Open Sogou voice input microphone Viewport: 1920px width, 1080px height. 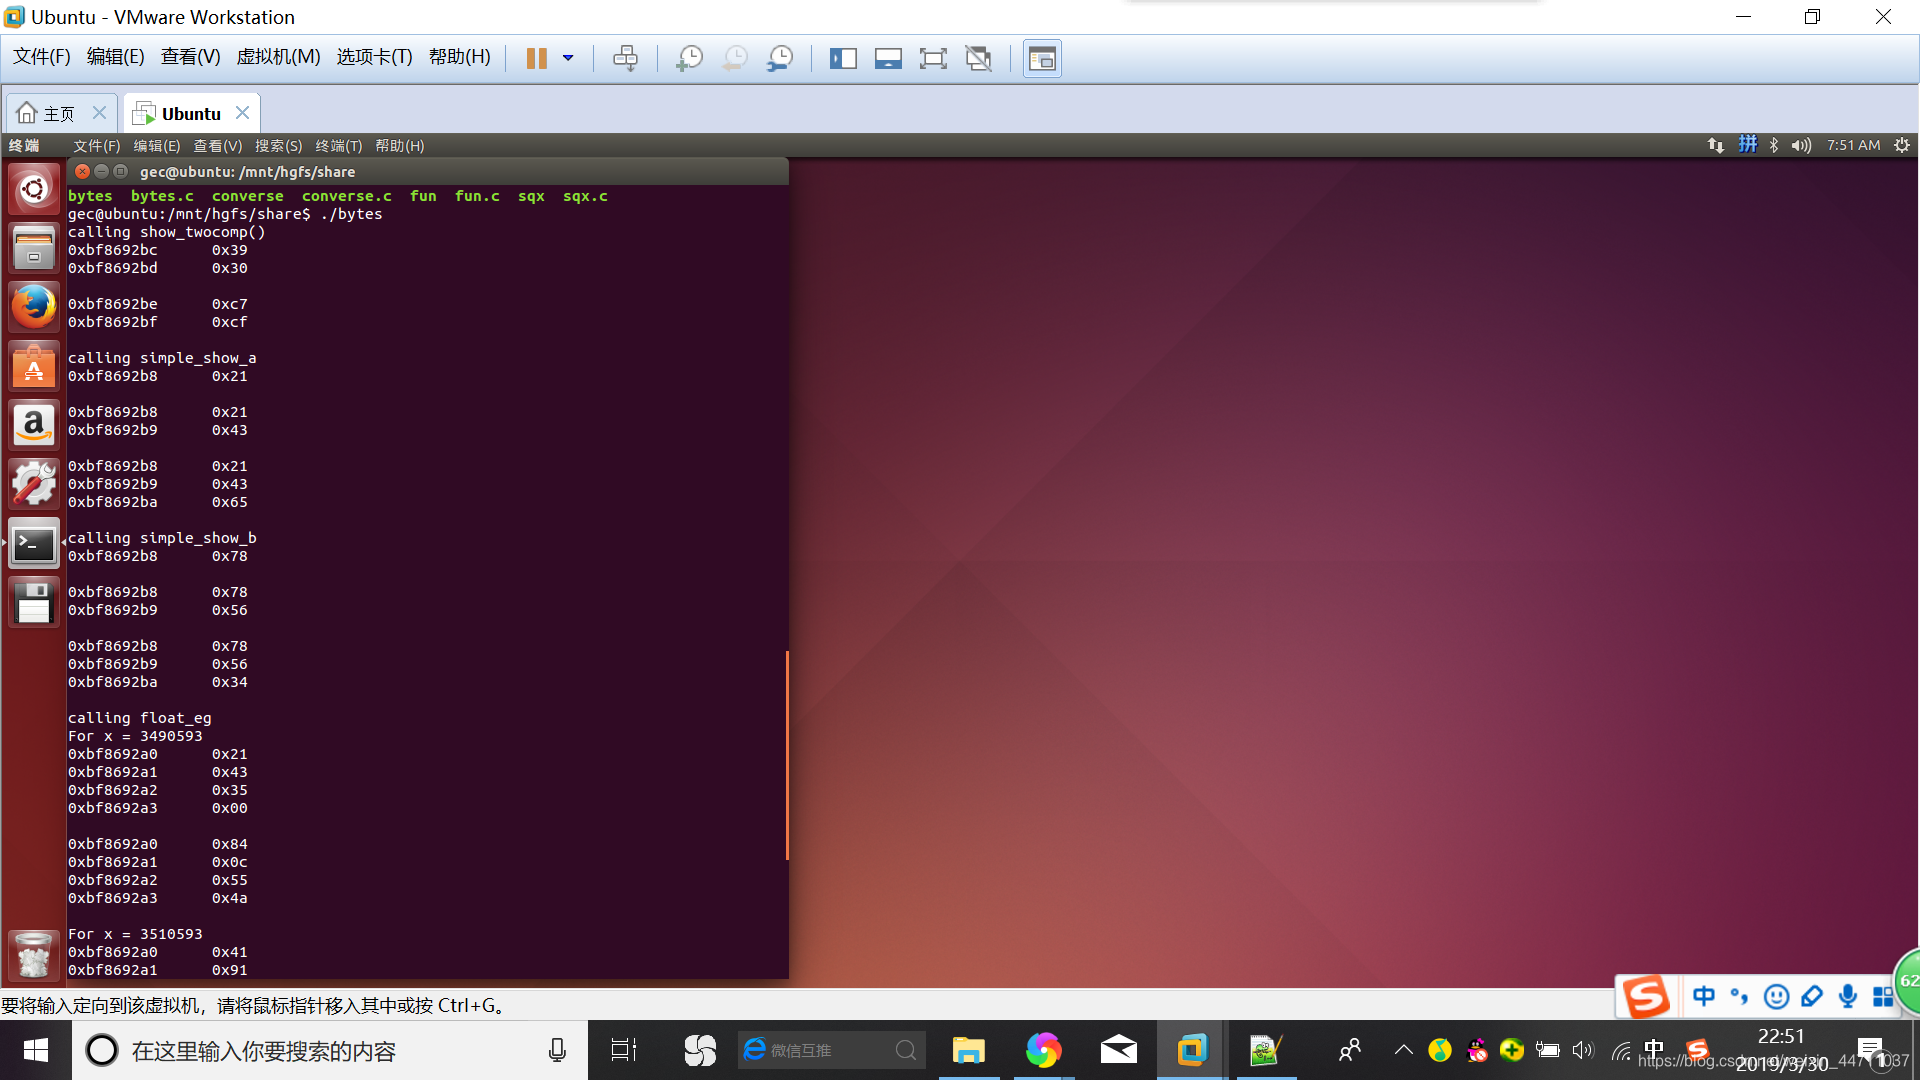tap(1848, 996)
